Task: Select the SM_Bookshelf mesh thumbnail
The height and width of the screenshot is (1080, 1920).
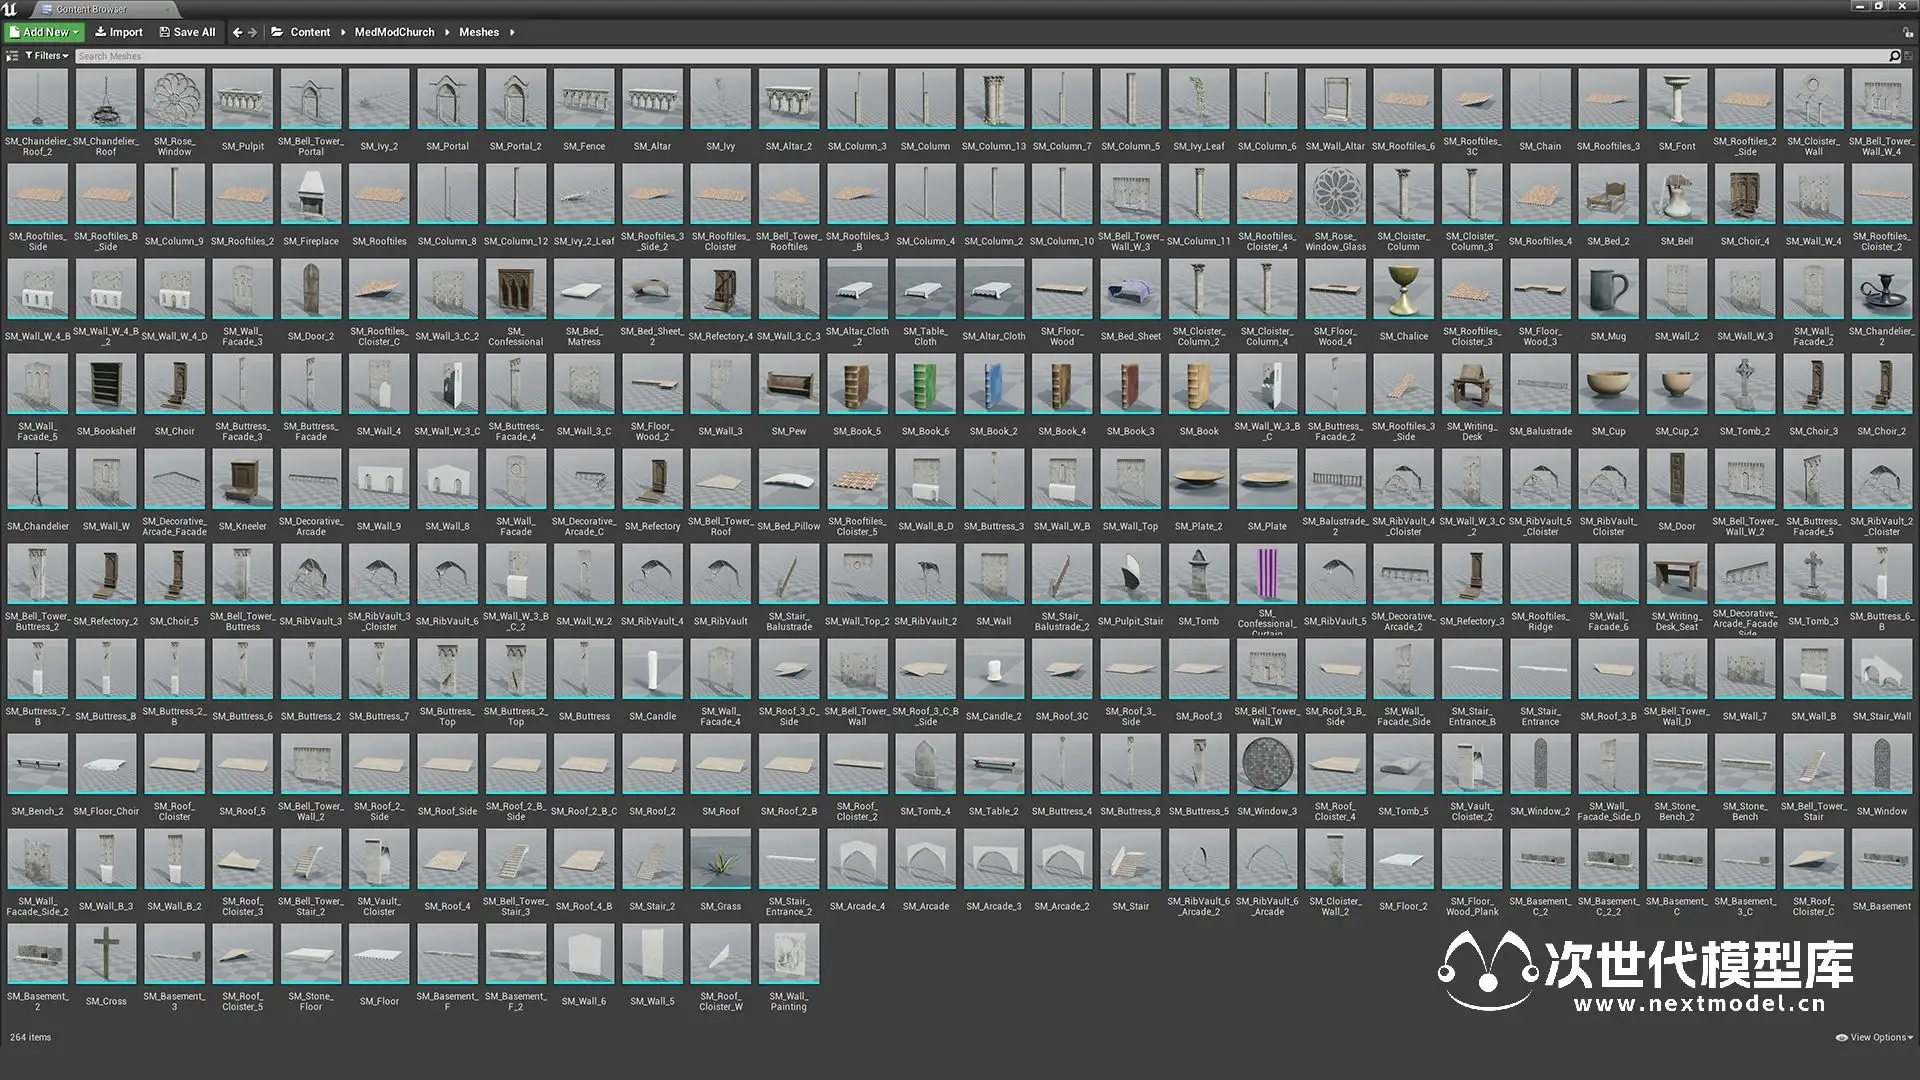Action: 106,384
